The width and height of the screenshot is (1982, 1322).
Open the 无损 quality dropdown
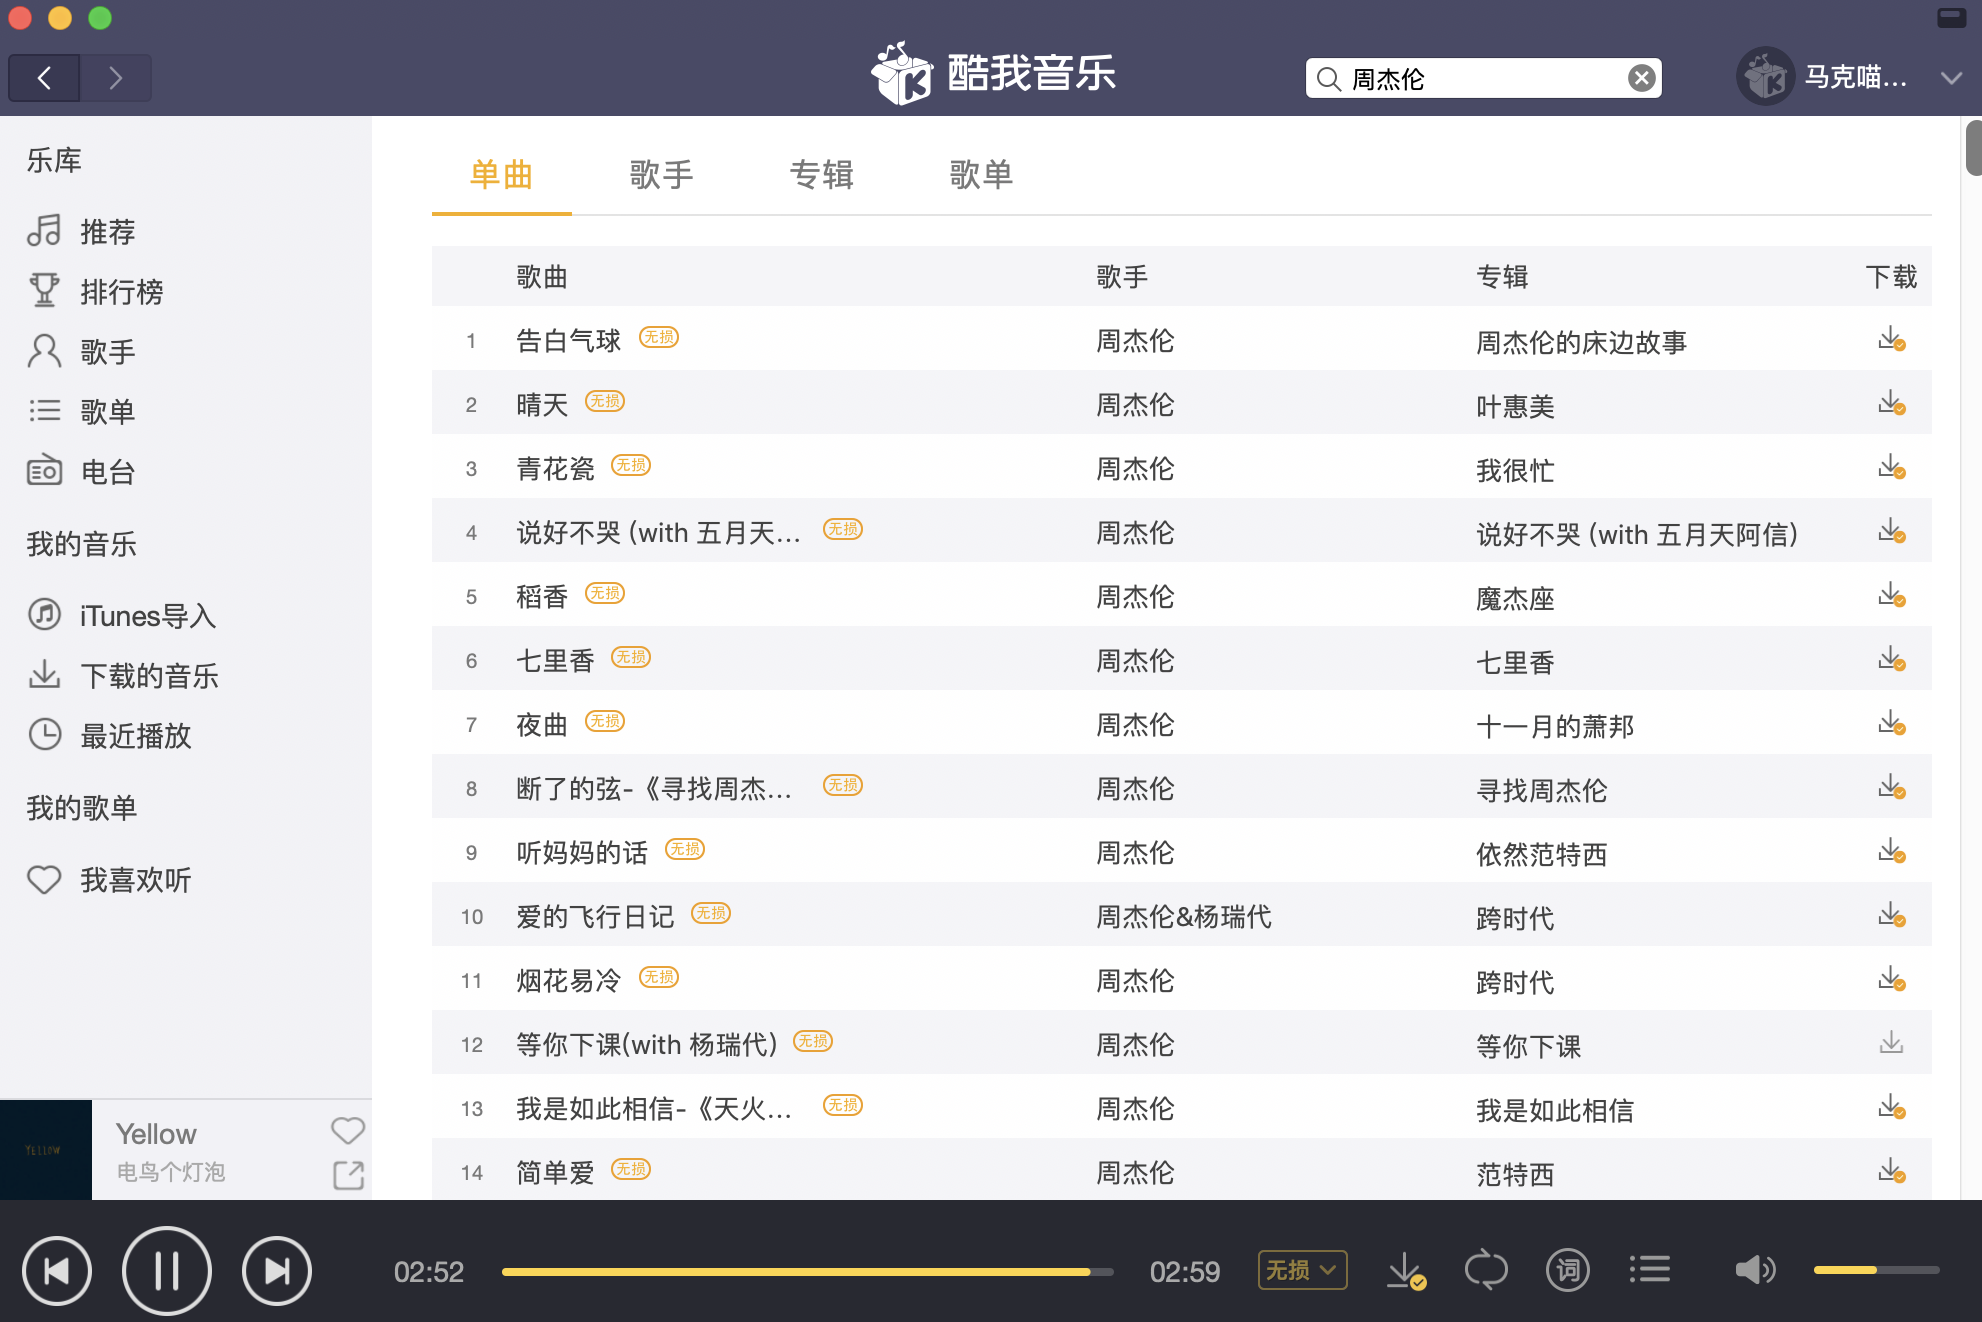tap(1301, 1270)
